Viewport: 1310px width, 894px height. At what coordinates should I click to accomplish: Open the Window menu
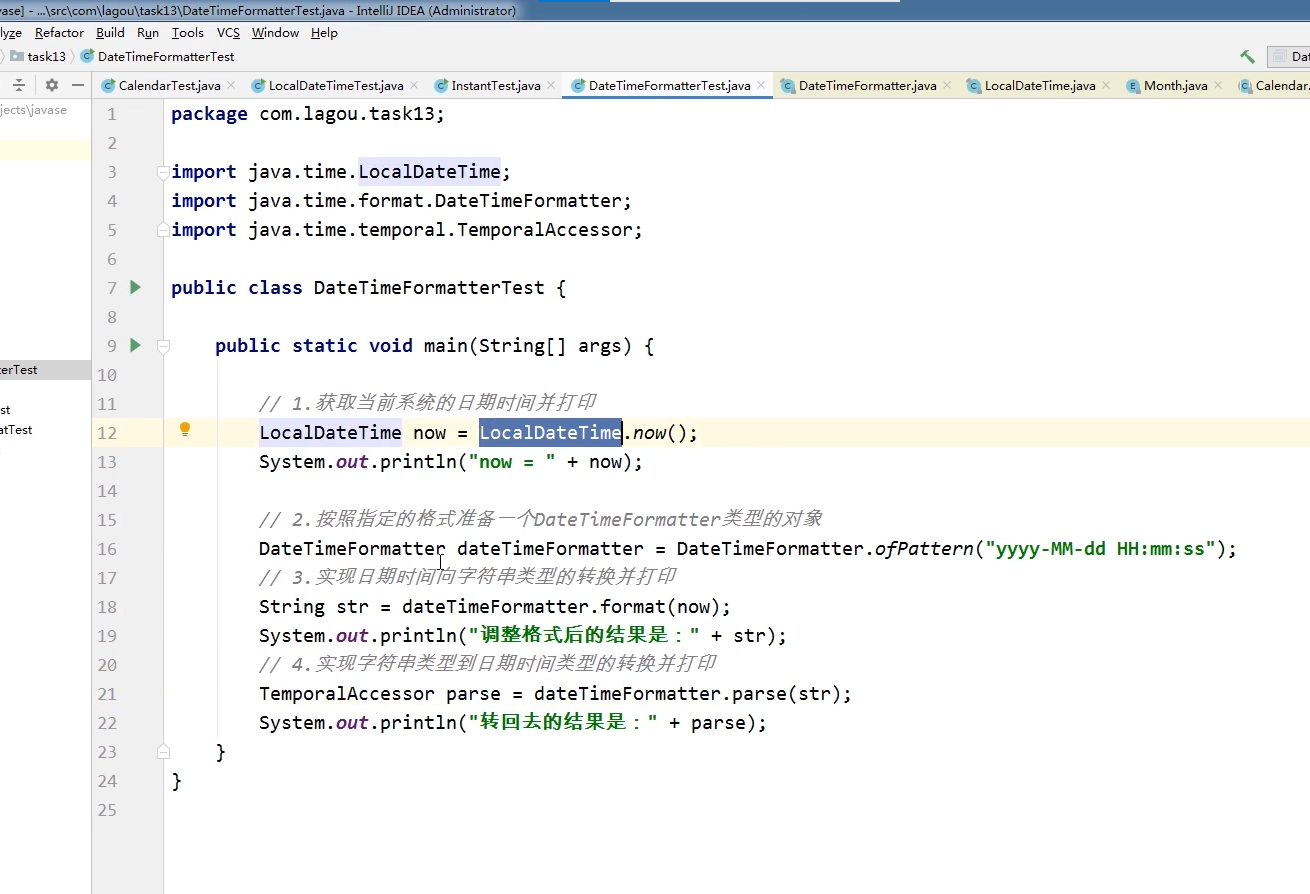(x=275, y=33)
